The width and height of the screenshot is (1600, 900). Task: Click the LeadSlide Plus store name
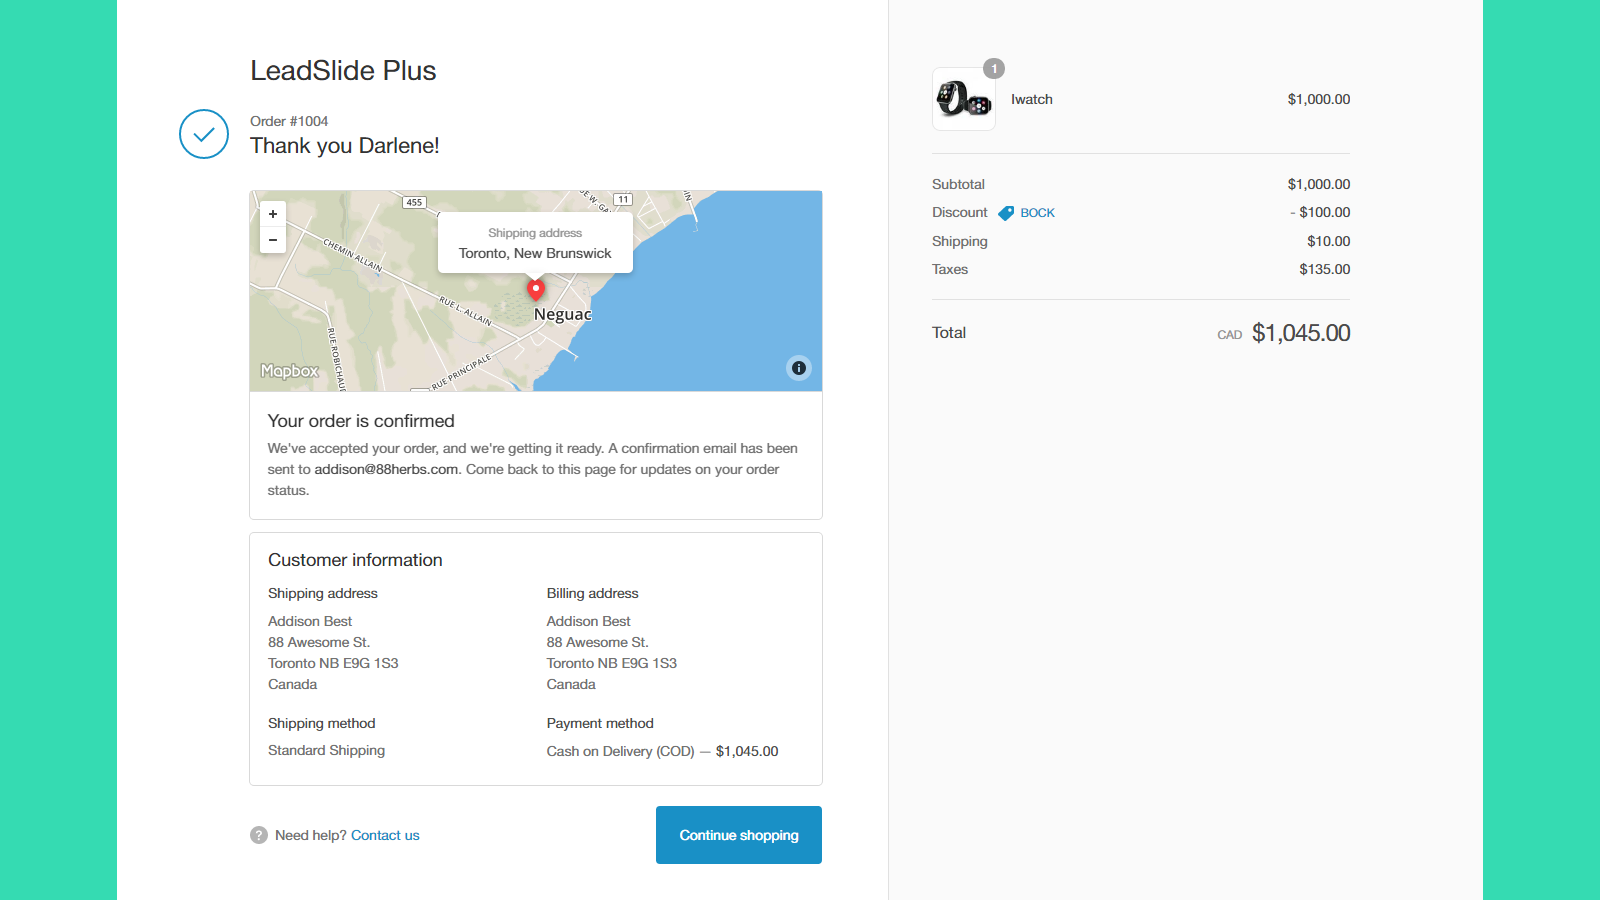pos(343,71)
